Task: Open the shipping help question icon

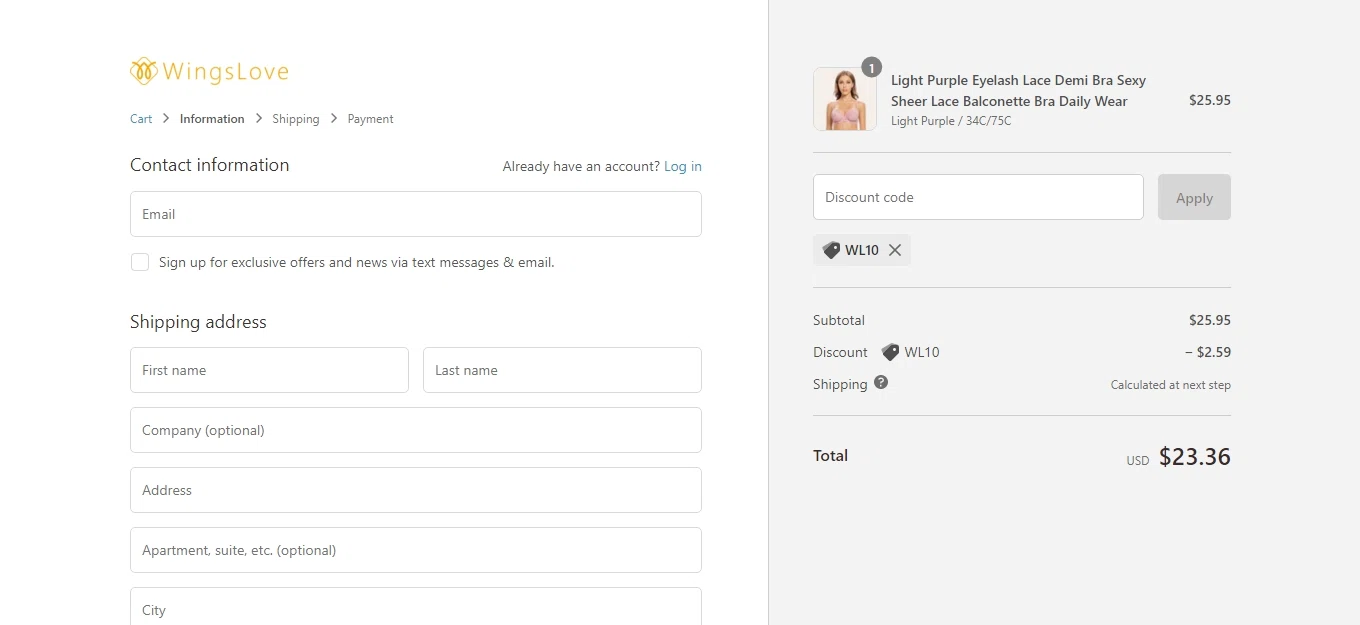Action: pyautogui.click(x=881, y=382)
